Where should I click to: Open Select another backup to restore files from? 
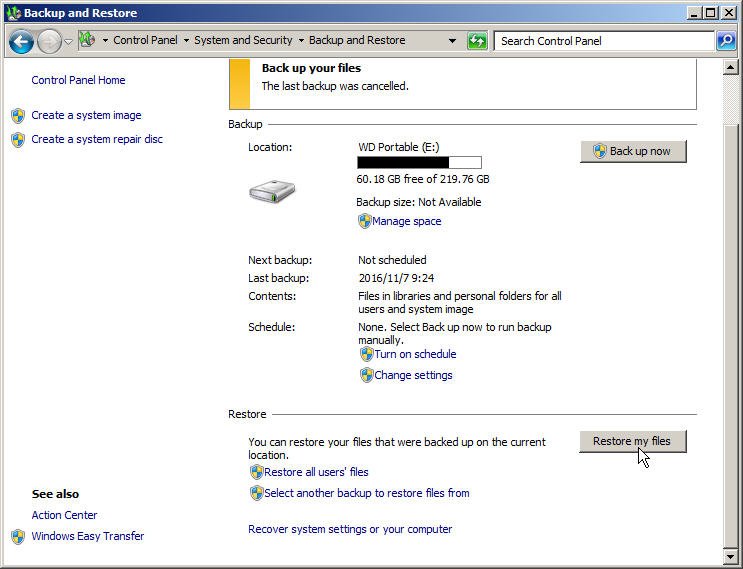pyautogui.click(x=367, y=493)
